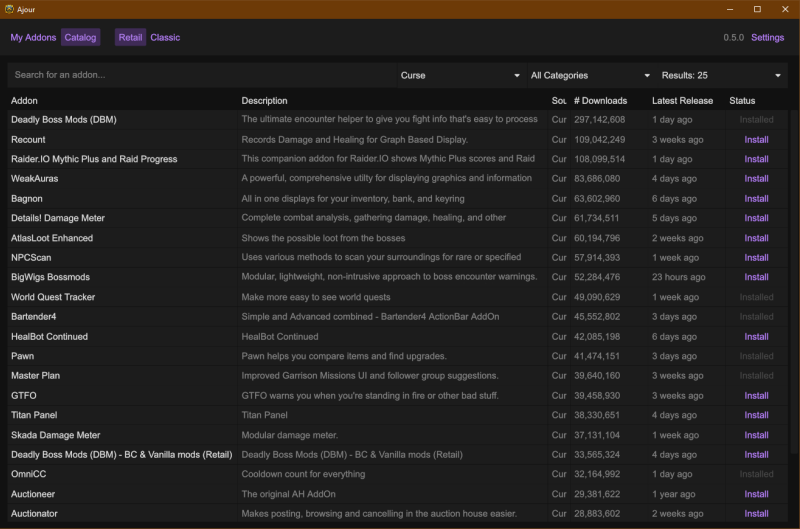Click the OmniCC addon name
800x529 pixels.
coord(29,474)
